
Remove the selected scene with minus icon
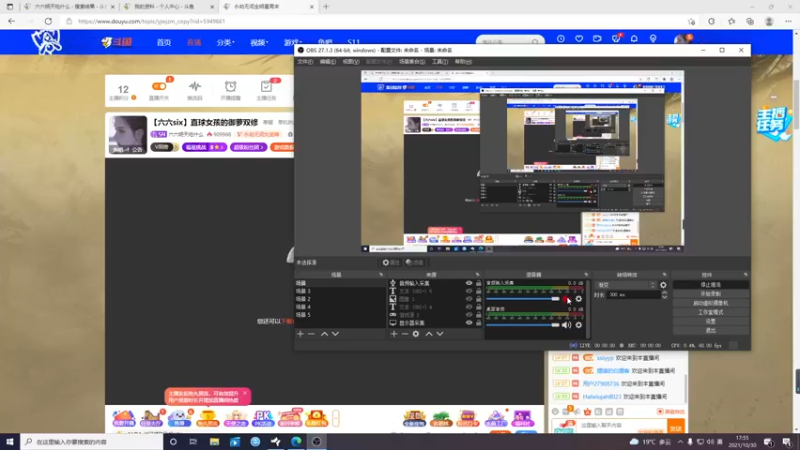point(311,334)
